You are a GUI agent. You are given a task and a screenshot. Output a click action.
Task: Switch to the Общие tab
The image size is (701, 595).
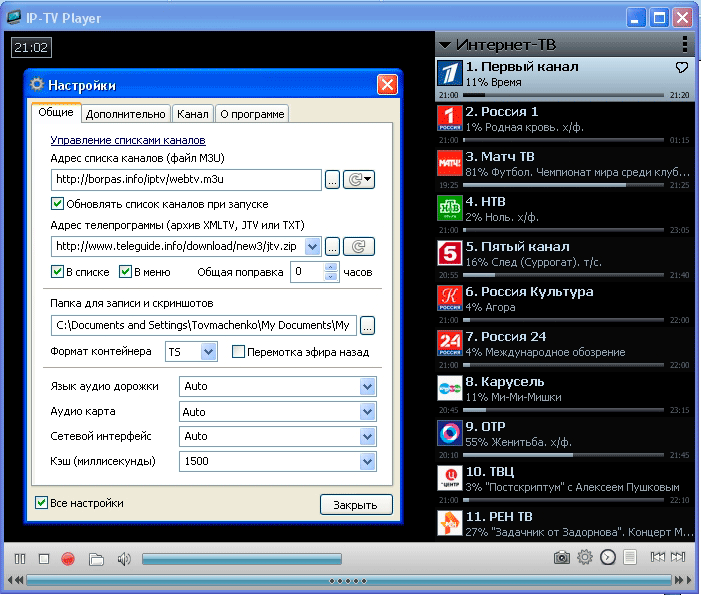point(56,112)
